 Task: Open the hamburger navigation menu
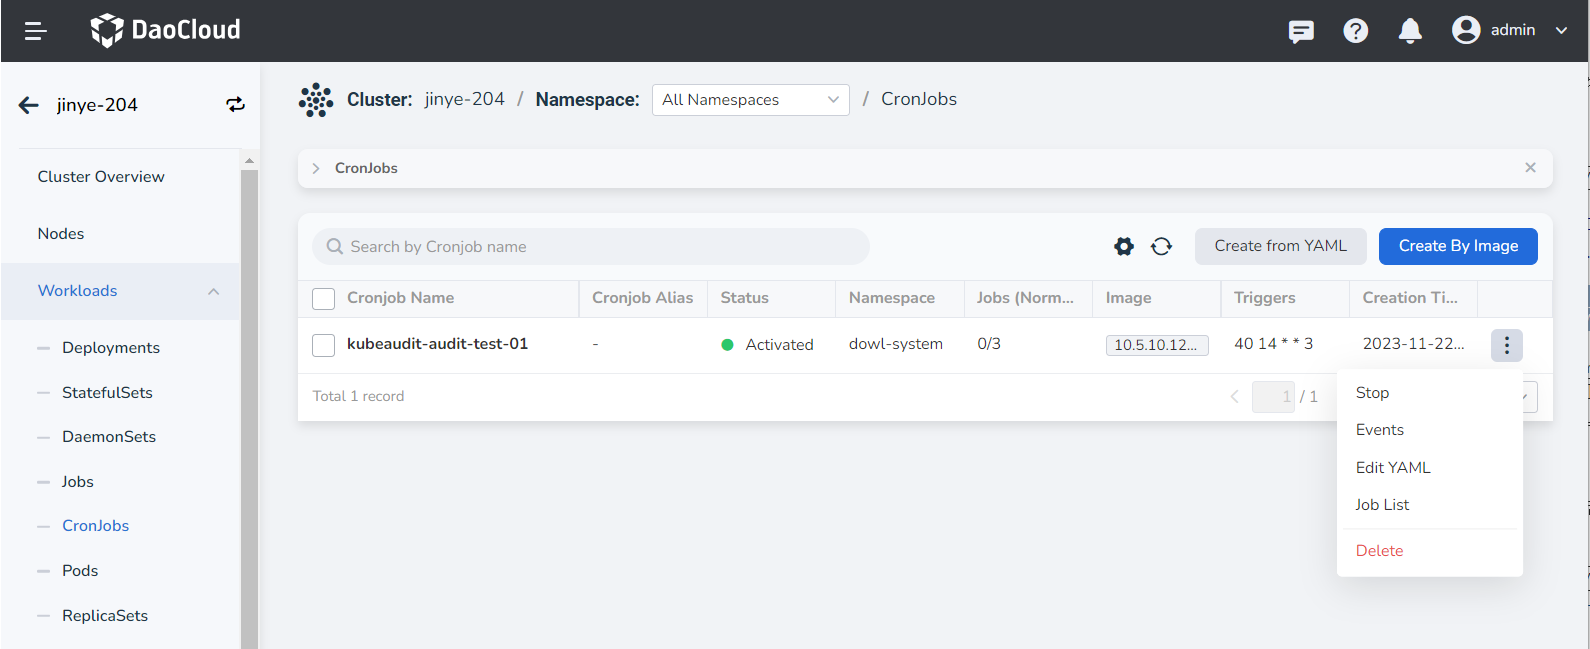tap(36, 31)
